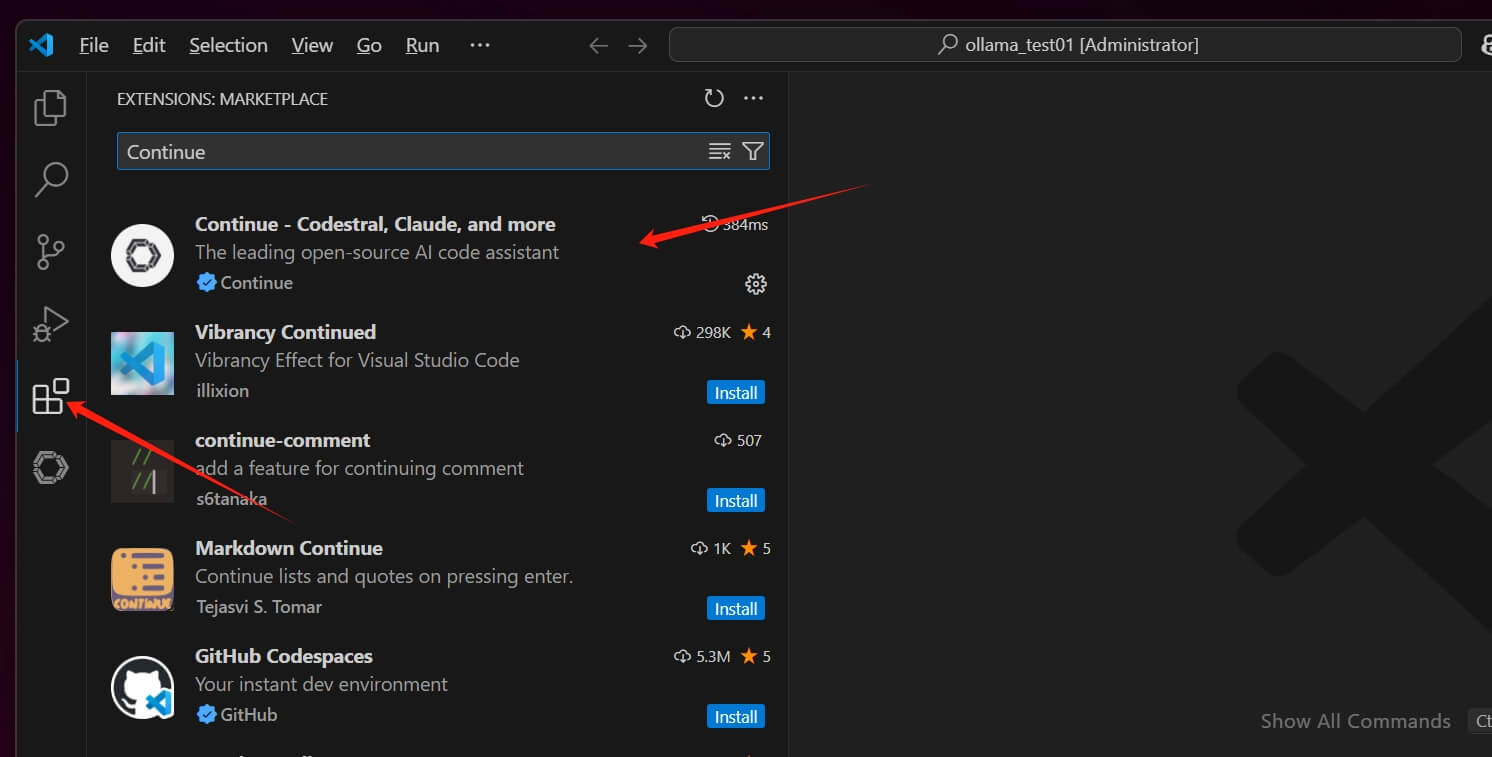
Task: Select the Extensions icon in the activity bar
Action: [50, 396]
